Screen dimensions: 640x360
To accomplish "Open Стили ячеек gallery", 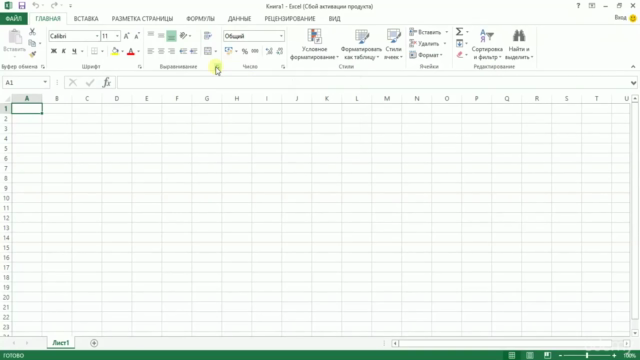I will click(x=393, y=44).
